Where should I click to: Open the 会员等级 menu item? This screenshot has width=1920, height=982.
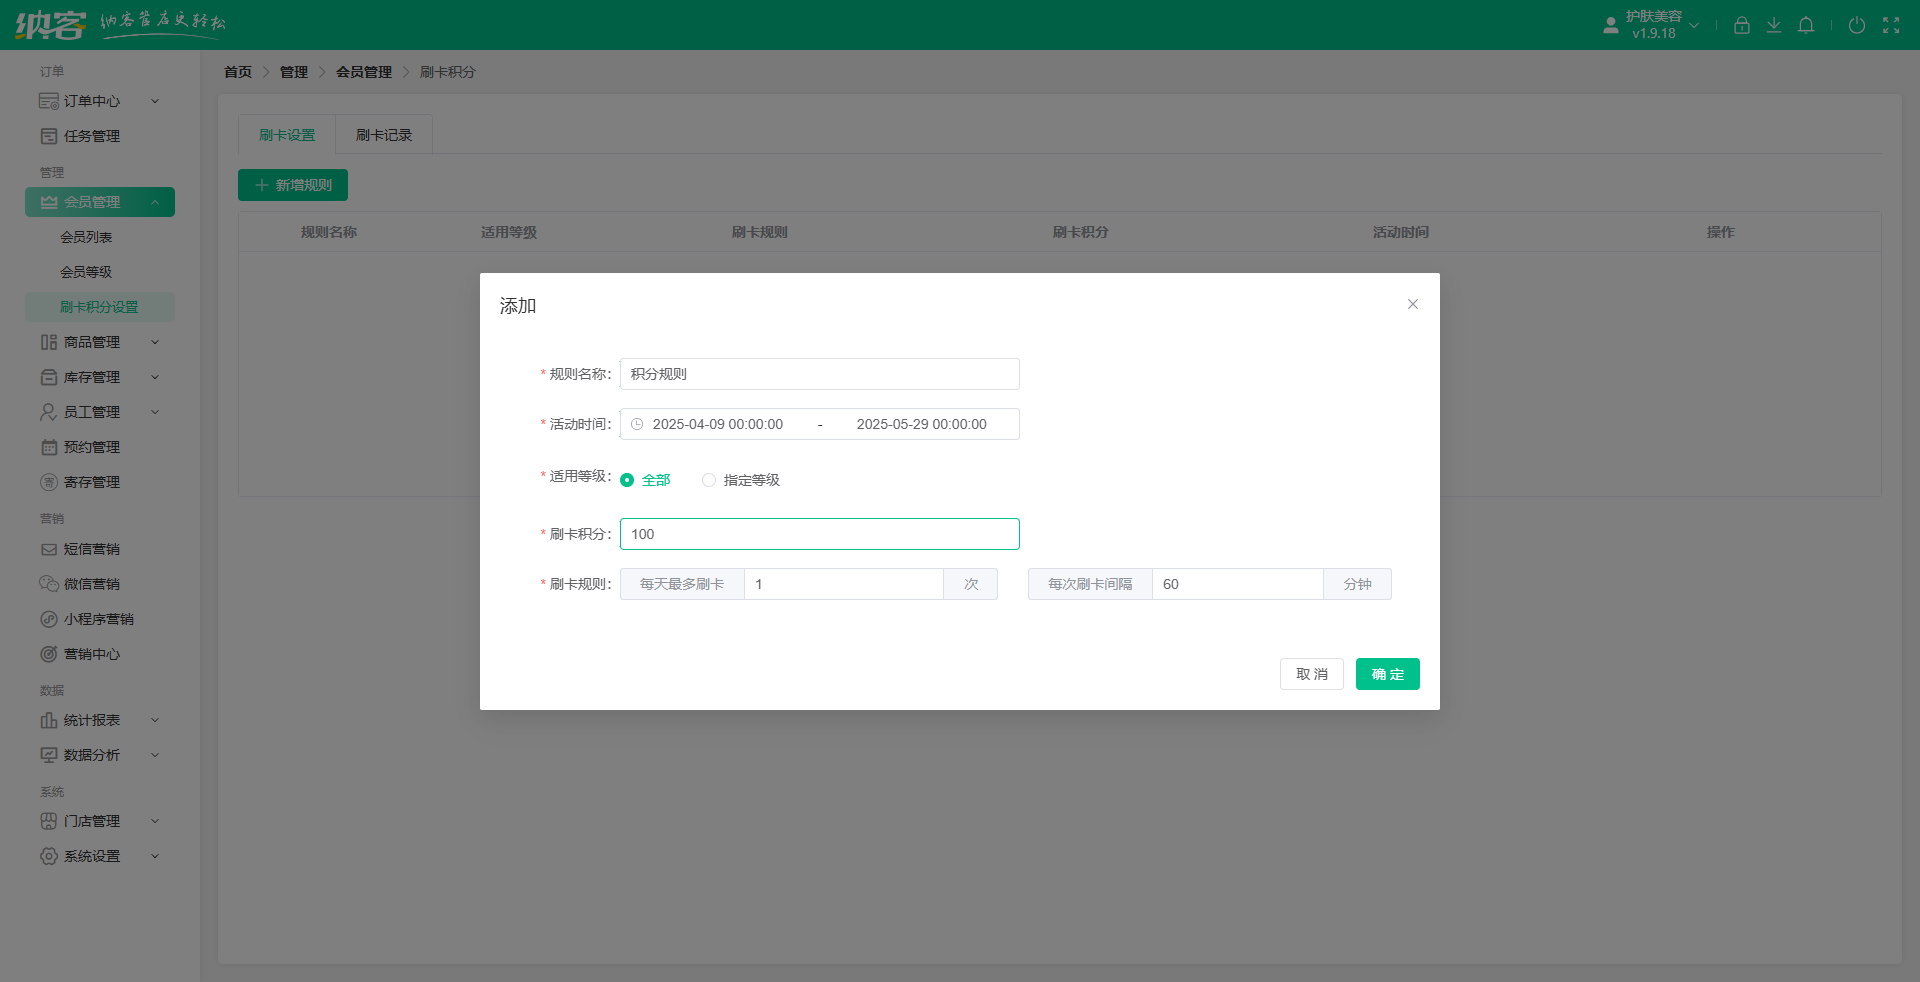pos(85,271)
